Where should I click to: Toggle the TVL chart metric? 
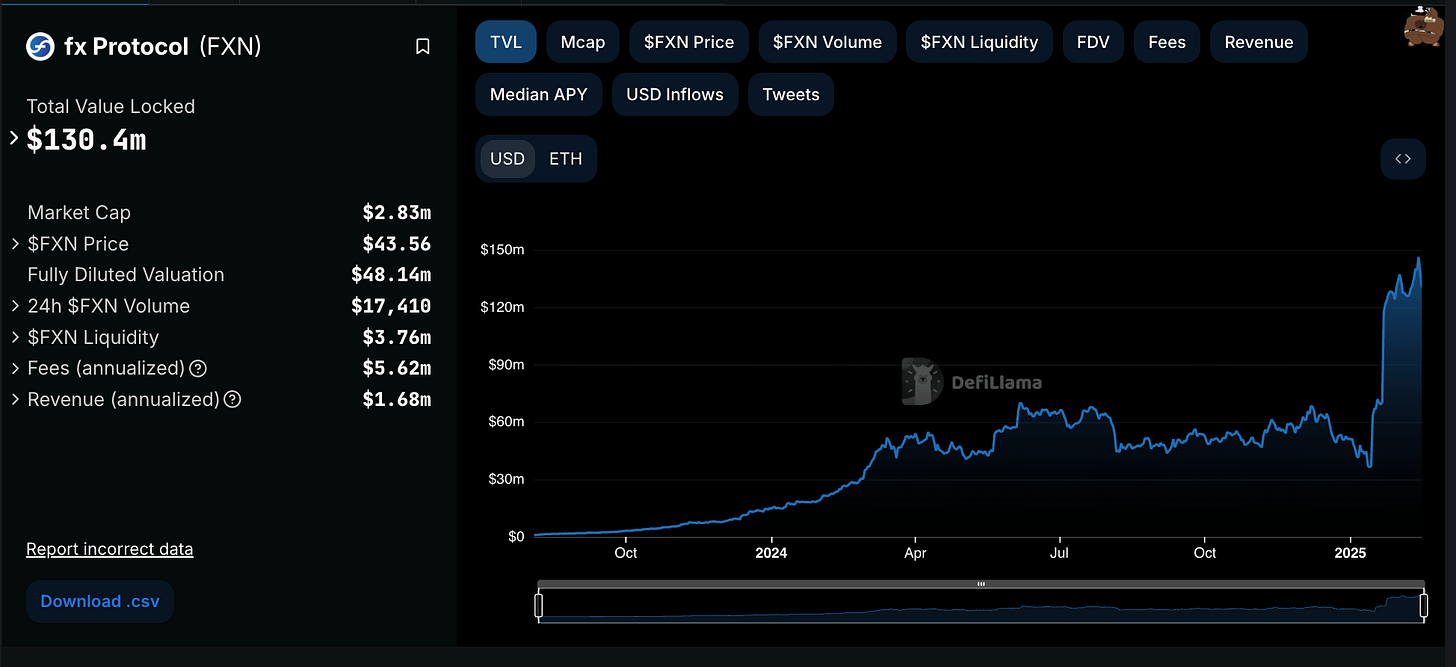point(506,42)
